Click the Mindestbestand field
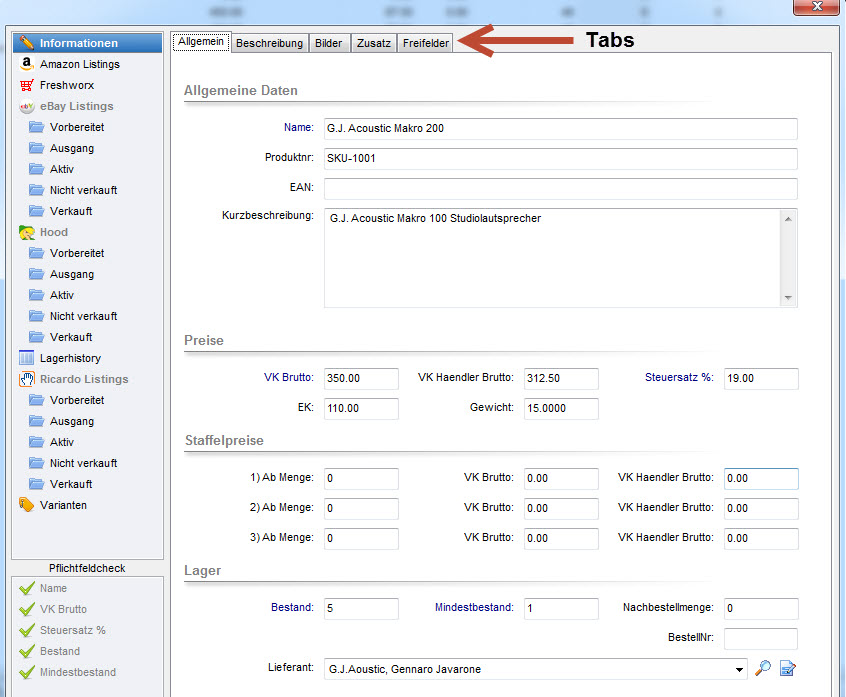The width and height of the screenshot is (846, 697). pyautogui.click(x=561, y=609)
